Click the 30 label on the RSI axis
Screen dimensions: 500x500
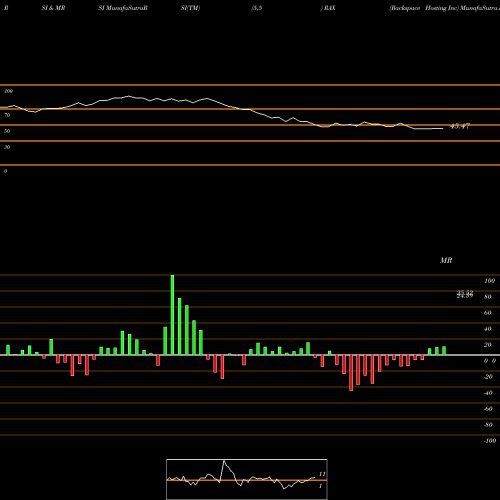pyautogui.click(x=7, y=147)
